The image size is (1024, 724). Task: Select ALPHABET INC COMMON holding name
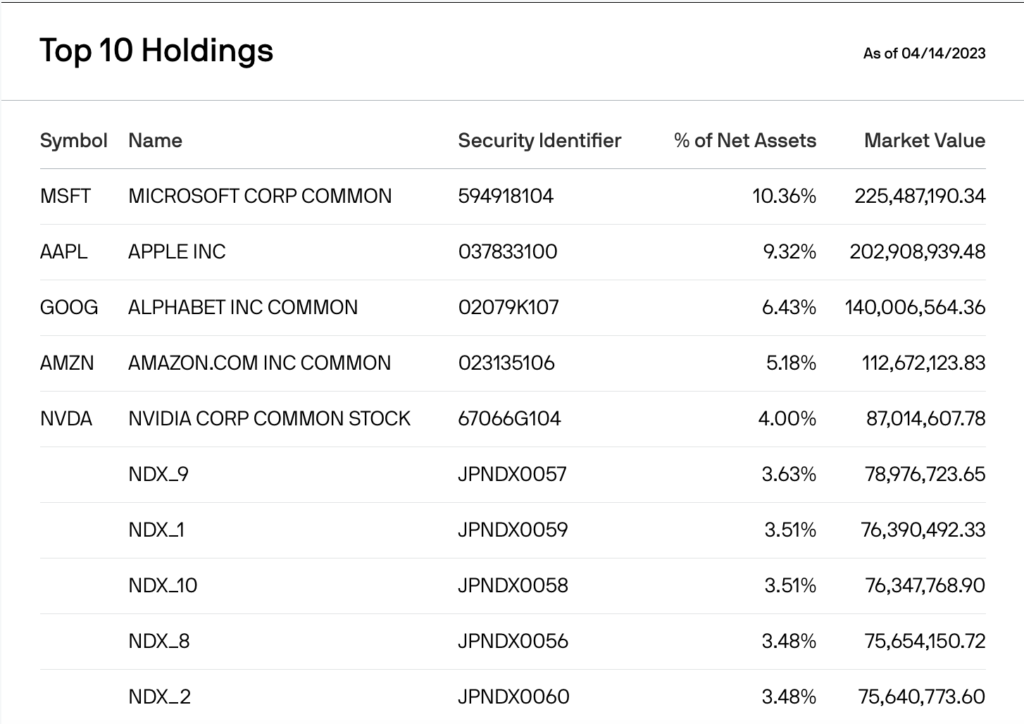243,307
